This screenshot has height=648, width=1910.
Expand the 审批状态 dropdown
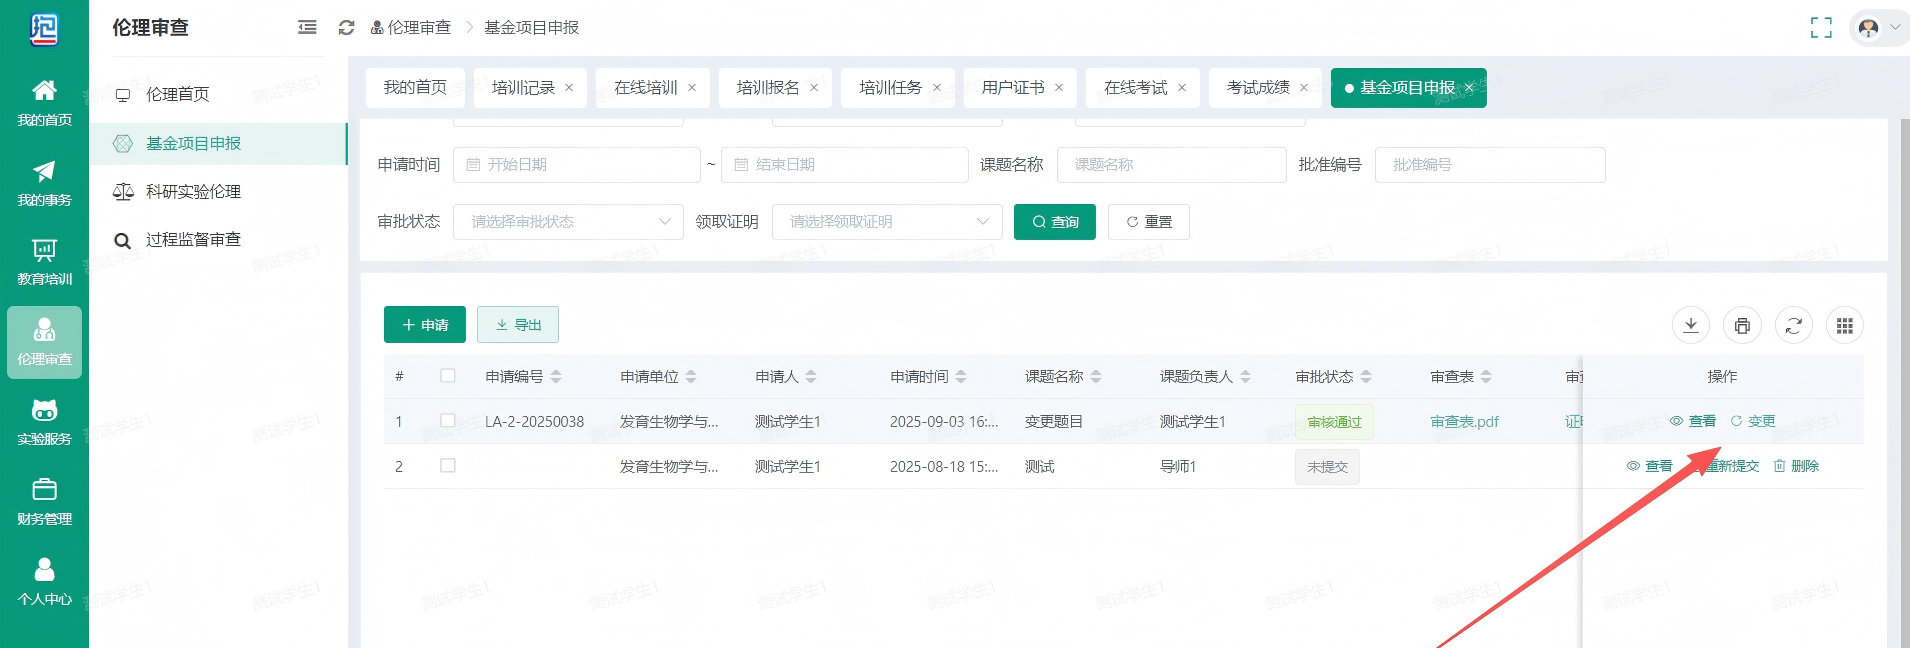click(568, 222)
